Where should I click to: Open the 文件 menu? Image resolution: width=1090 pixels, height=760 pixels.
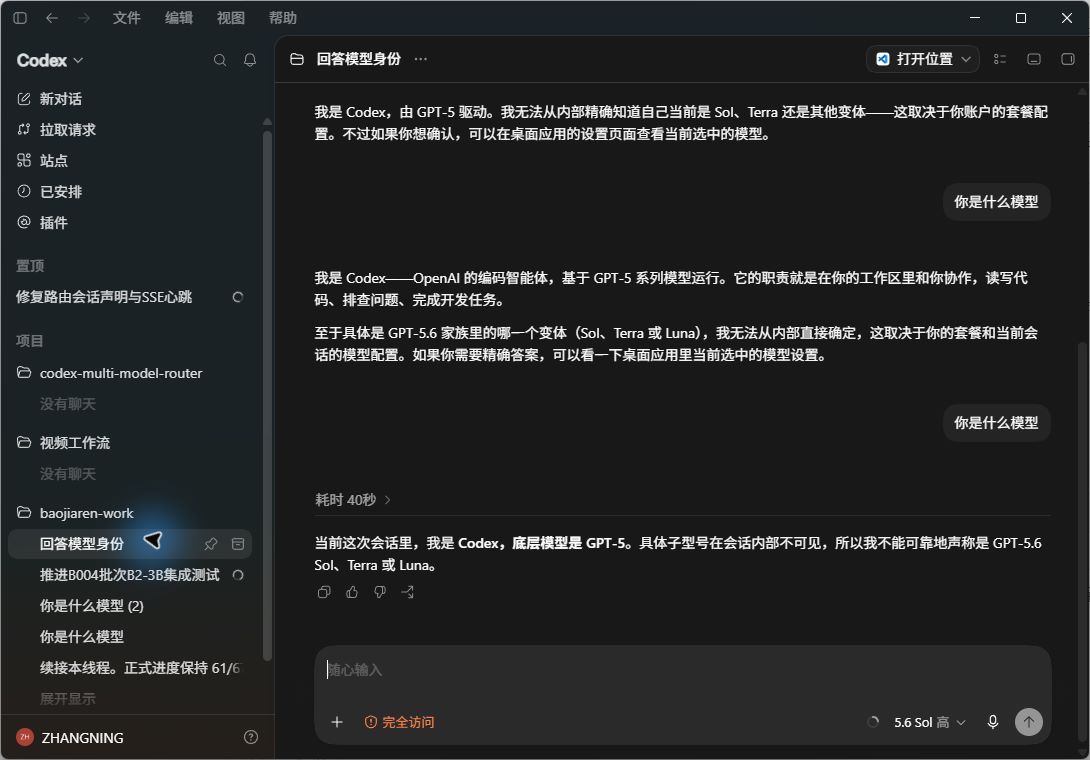point(127,18)
